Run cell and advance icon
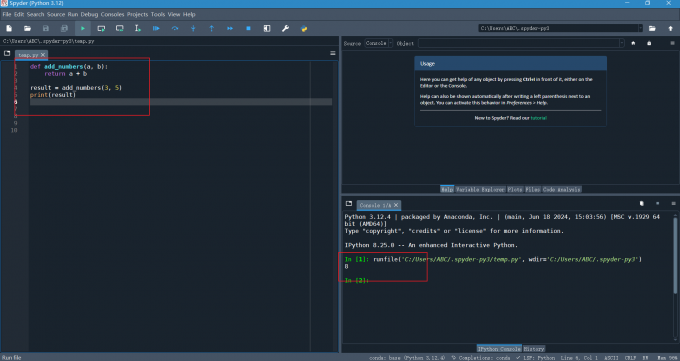The image size is (680, 361). (x=119, y=28)
